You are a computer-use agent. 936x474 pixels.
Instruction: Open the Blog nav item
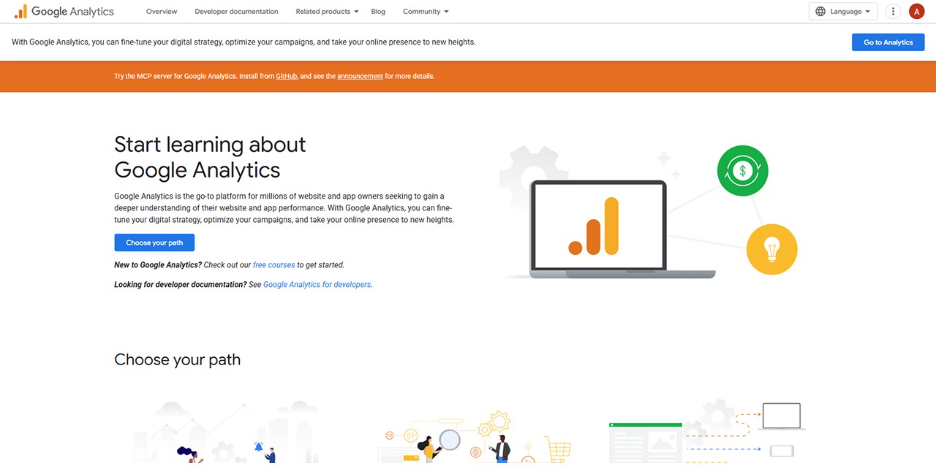click(x=378, y=11)
